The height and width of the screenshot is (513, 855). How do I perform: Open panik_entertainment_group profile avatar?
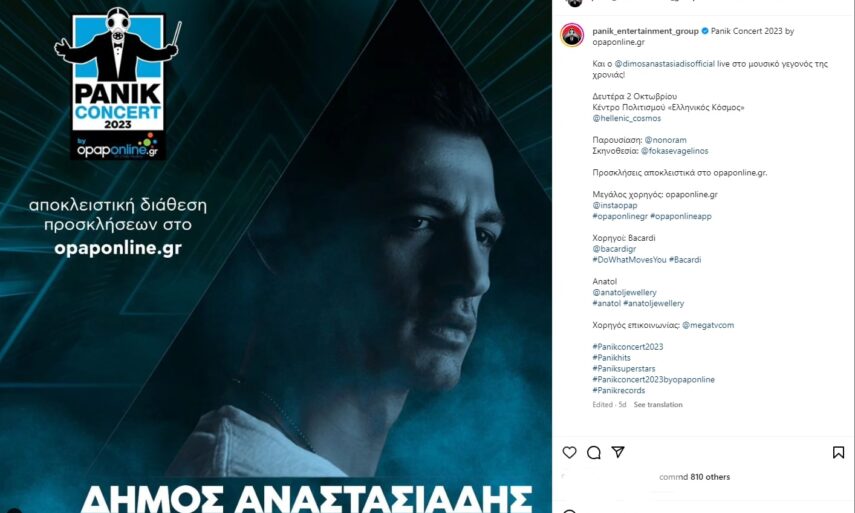click(x=572, y=35)
